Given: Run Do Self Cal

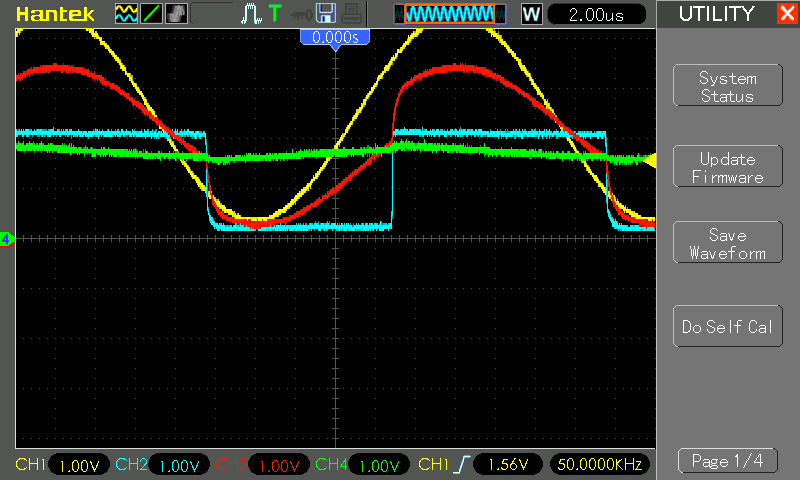Looking at the screenshot, I should pyautogui.click(x=728, y=326).
